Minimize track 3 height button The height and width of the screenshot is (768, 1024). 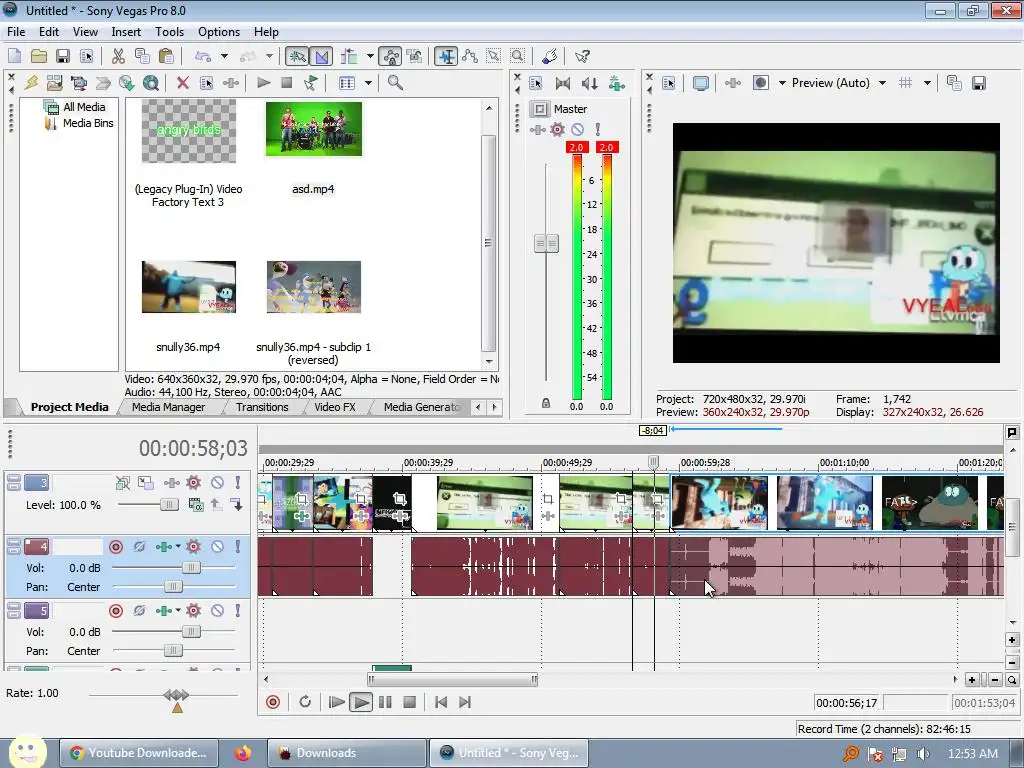13,479
